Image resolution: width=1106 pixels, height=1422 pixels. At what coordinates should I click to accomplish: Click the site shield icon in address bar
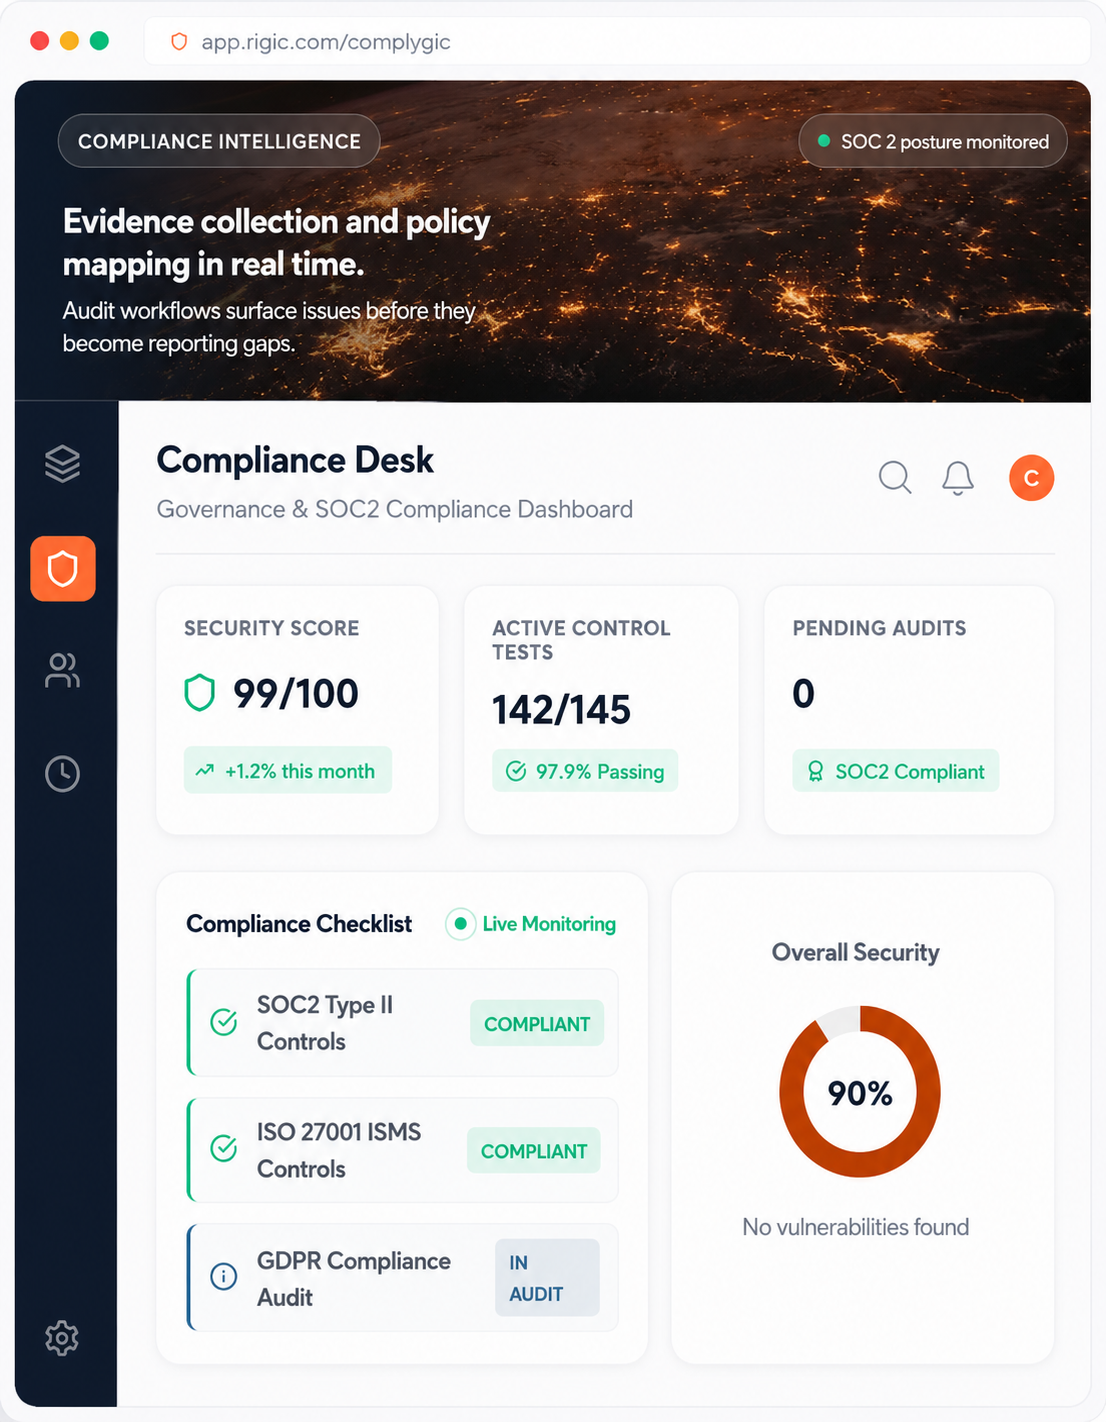179,42
